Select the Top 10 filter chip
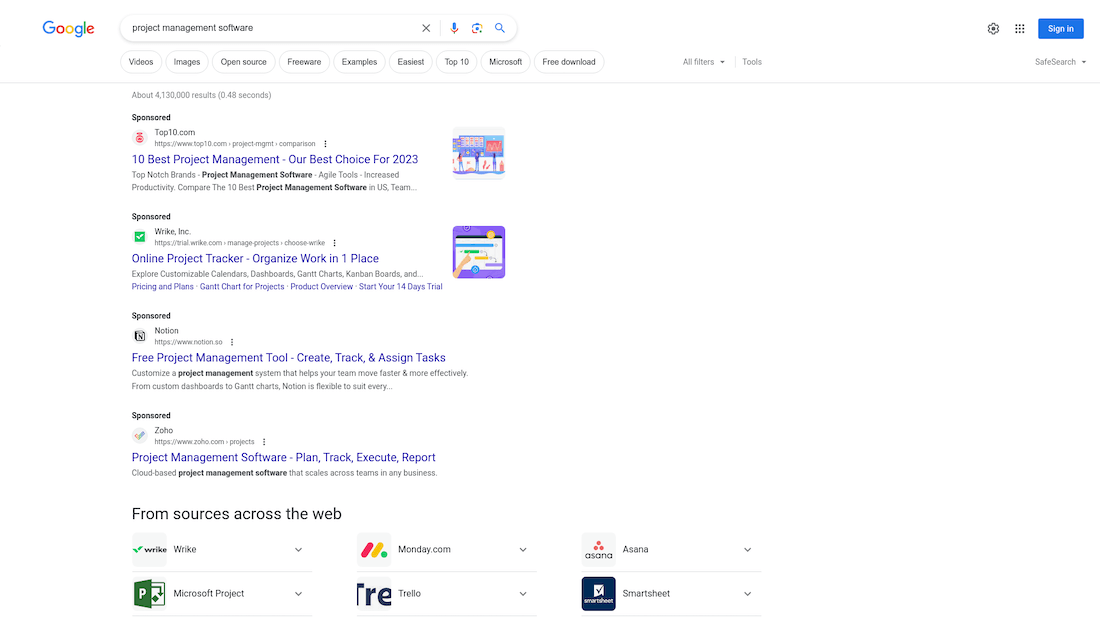The height and width of the screenshot is (619, 1100). 457,62
